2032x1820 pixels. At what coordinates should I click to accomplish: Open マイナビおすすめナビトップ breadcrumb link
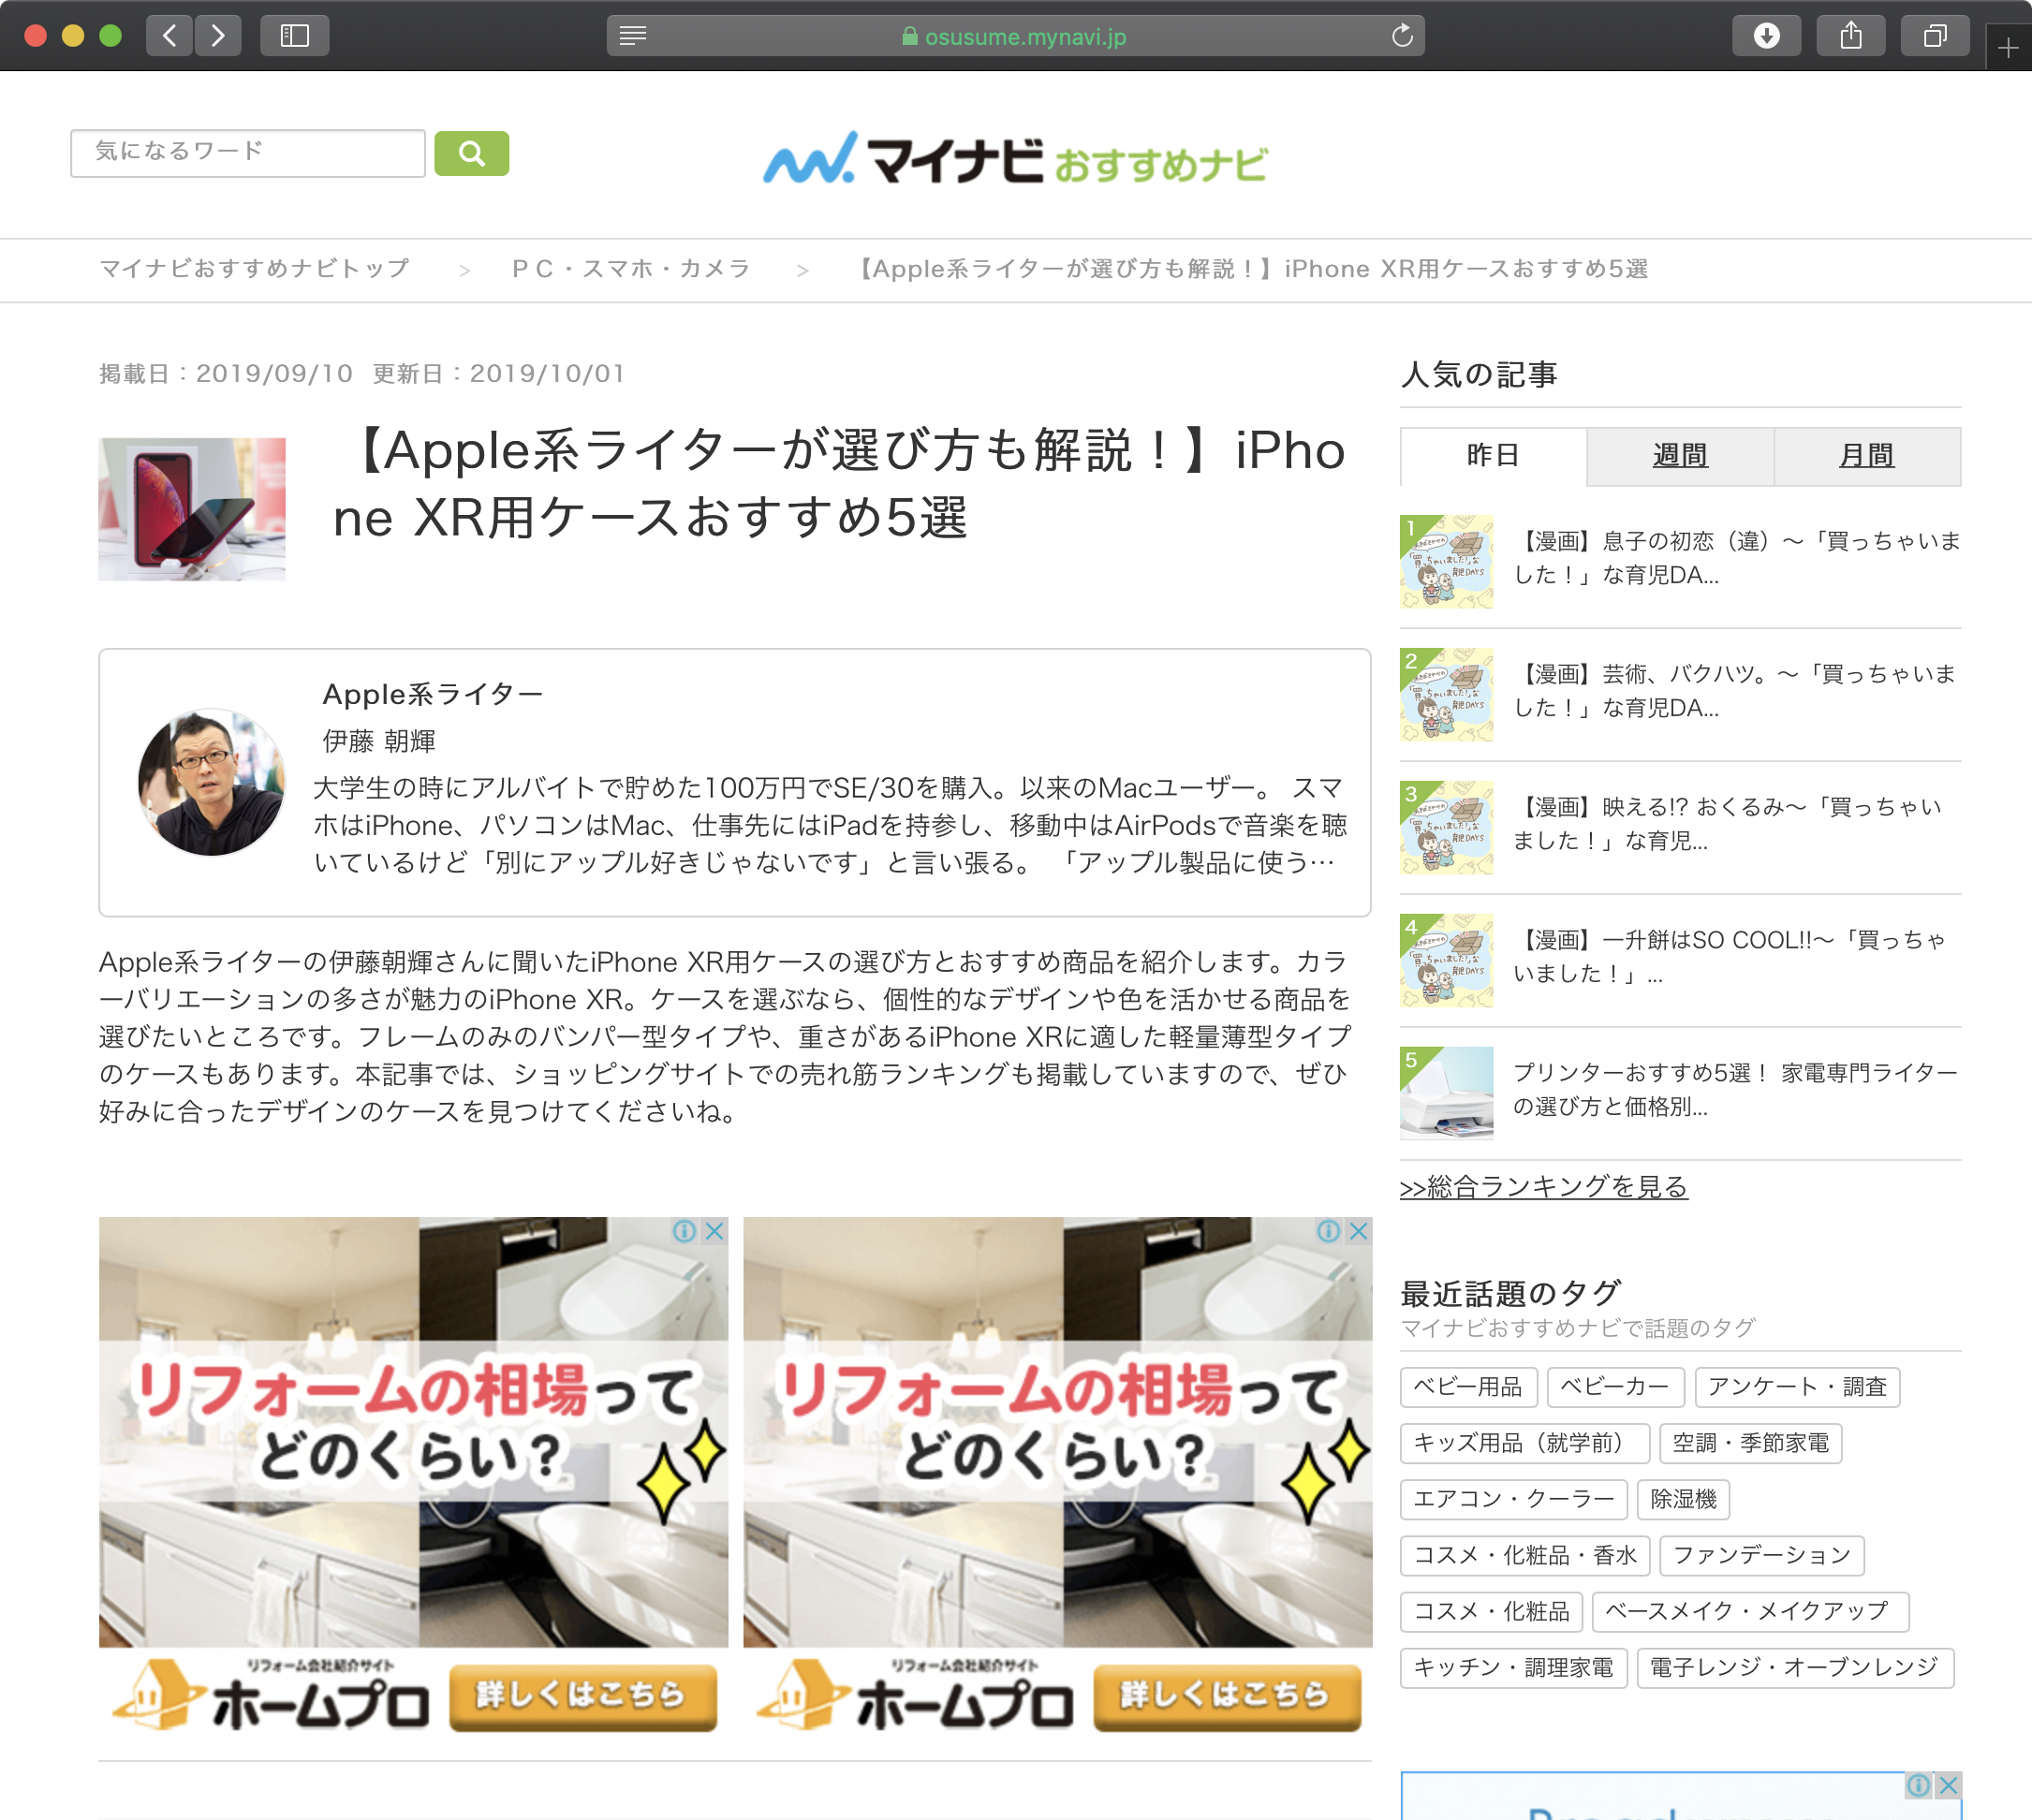255,269
